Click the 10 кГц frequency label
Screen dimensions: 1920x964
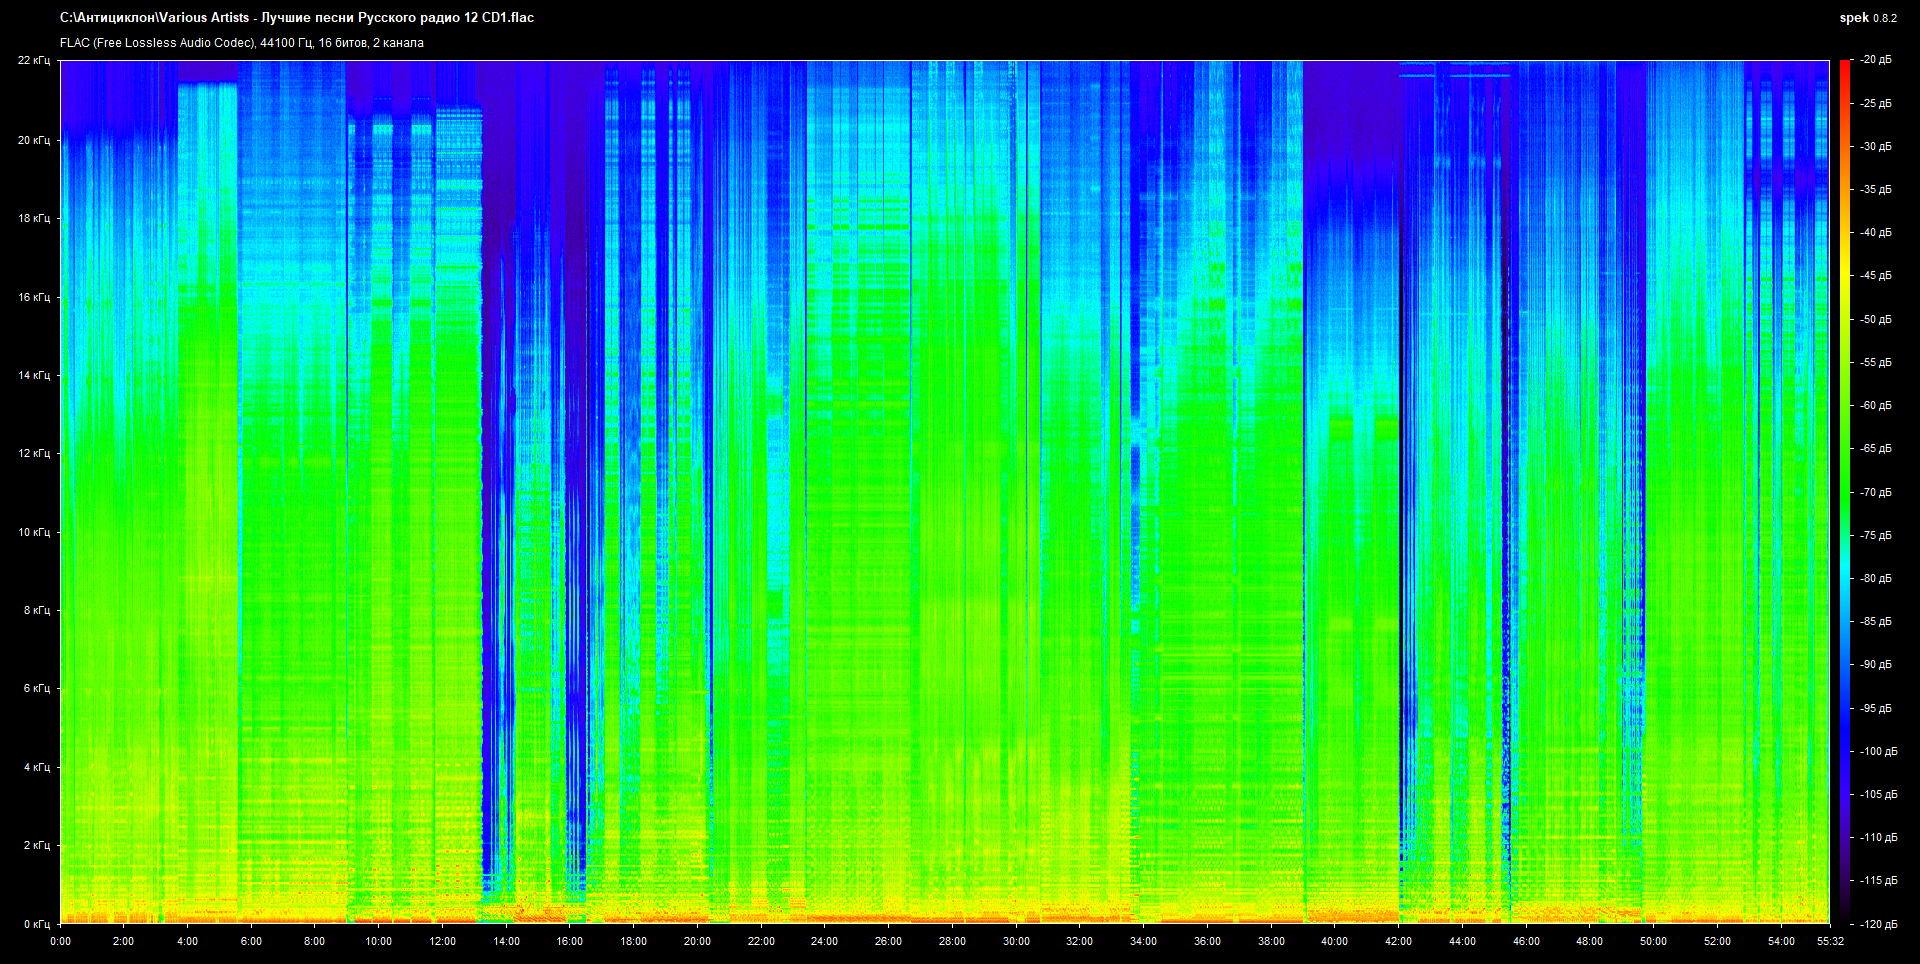(33, 532)
